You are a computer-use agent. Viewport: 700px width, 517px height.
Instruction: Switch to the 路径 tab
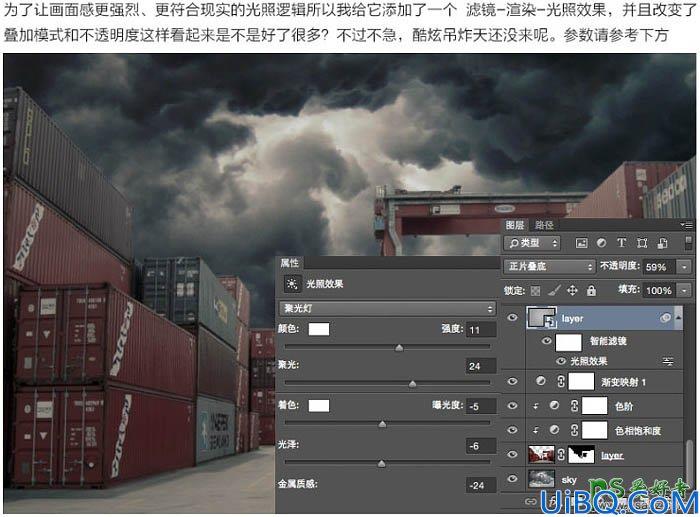[544, 225]
